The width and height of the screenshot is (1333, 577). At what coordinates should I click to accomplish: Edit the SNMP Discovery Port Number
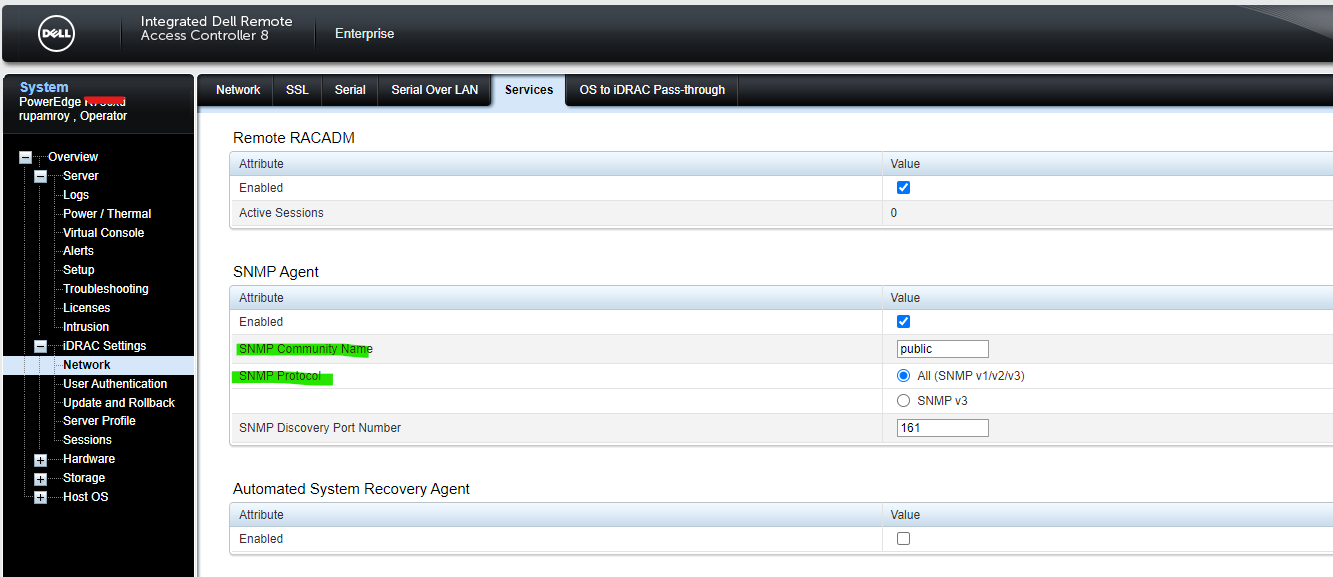click(x=941, y=427)
